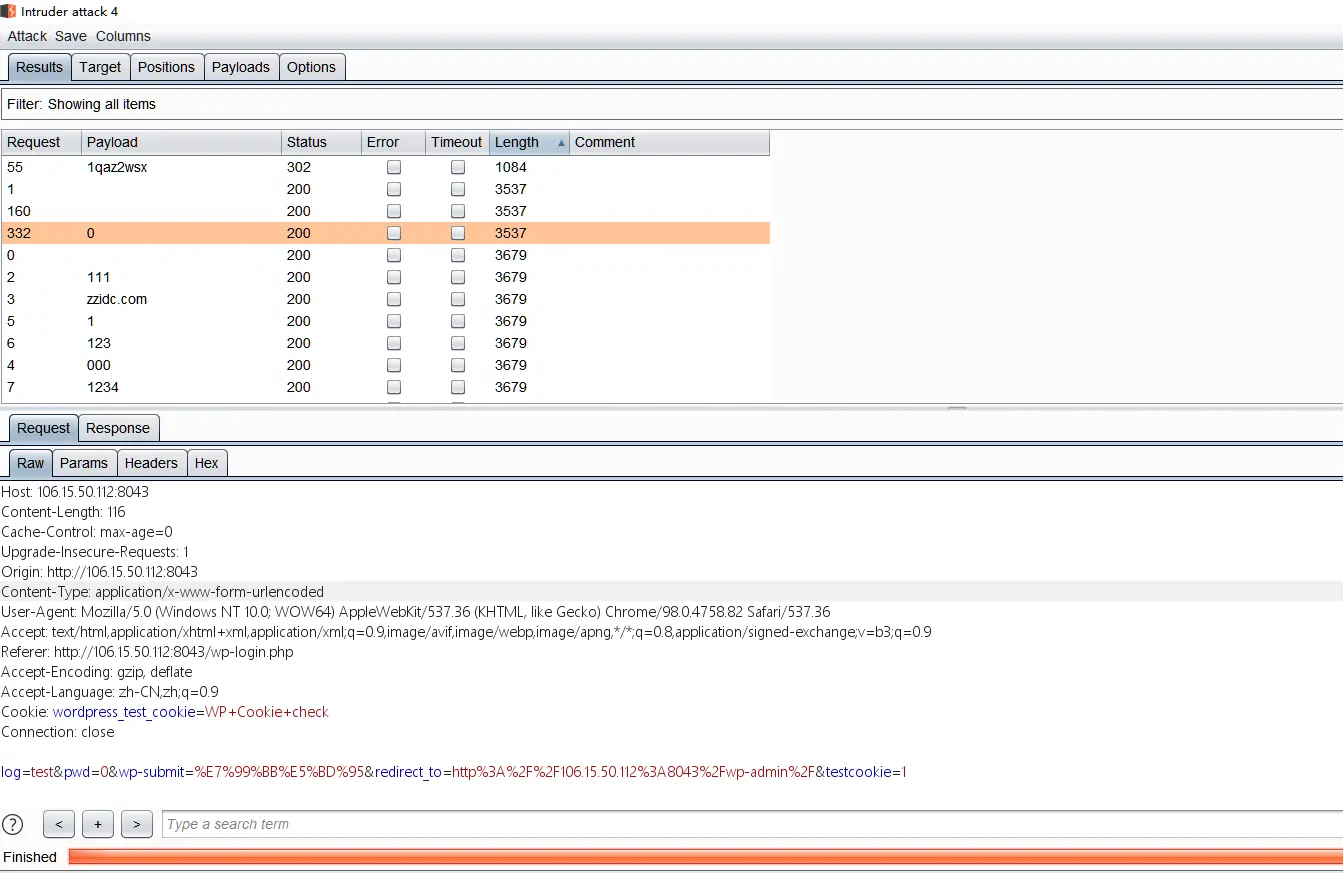Toggle Error checkbox for request 160
The image size is (1343, 873).
coord(394,212)
